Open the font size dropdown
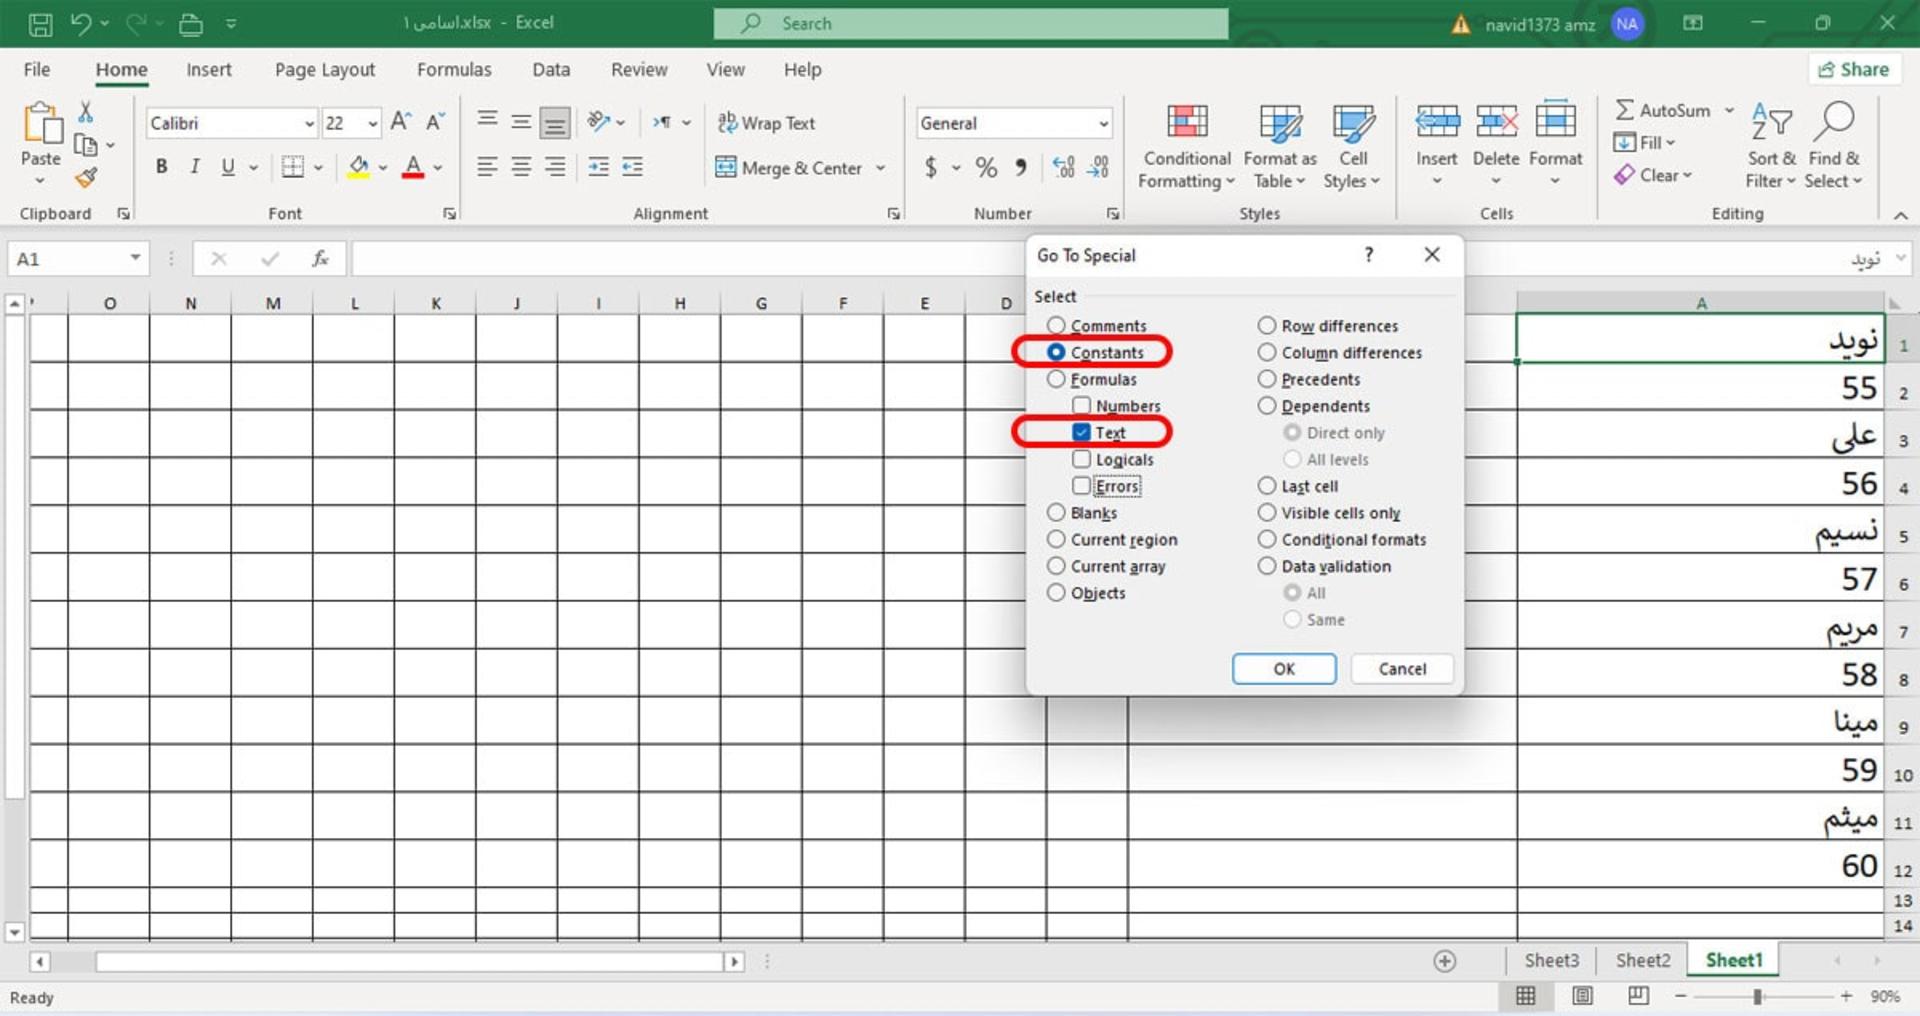1920x1016 pixels. click(372, 123)
